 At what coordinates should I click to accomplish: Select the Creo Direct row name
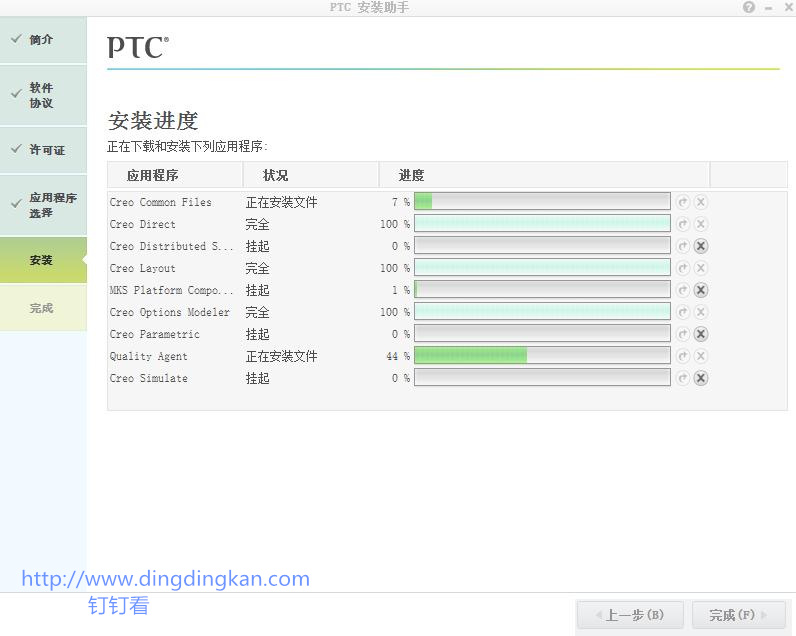[x=143, y=224]
